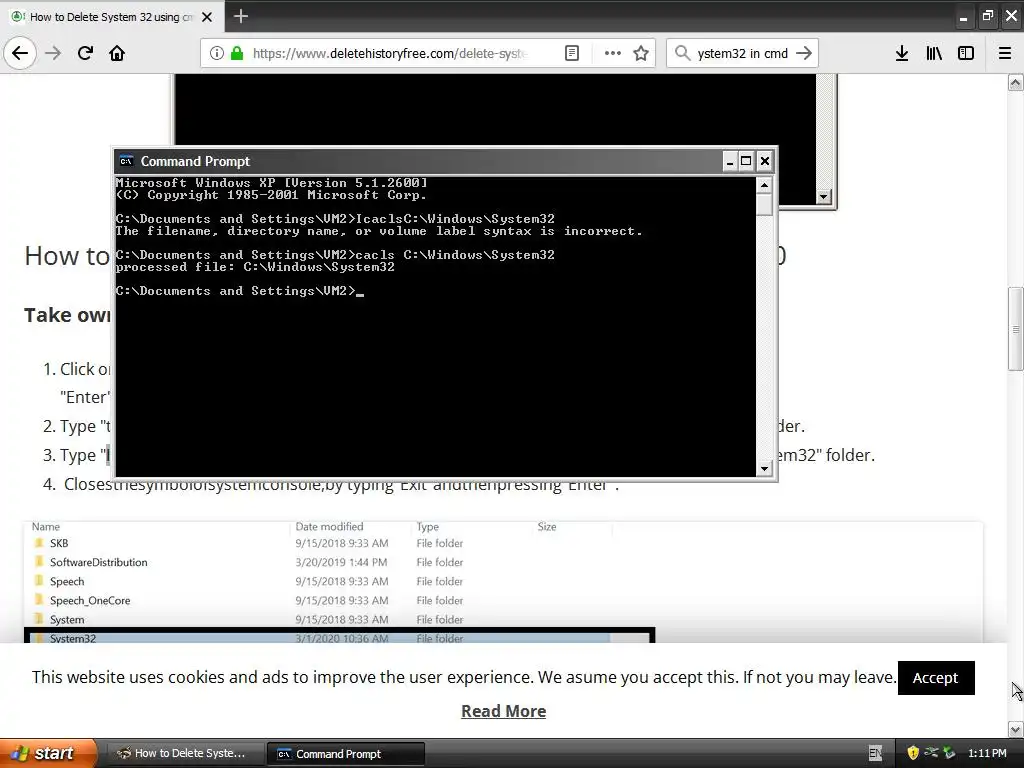Open the Library menu
This screenshot has width=1024, height=768.
pos(934,53)
